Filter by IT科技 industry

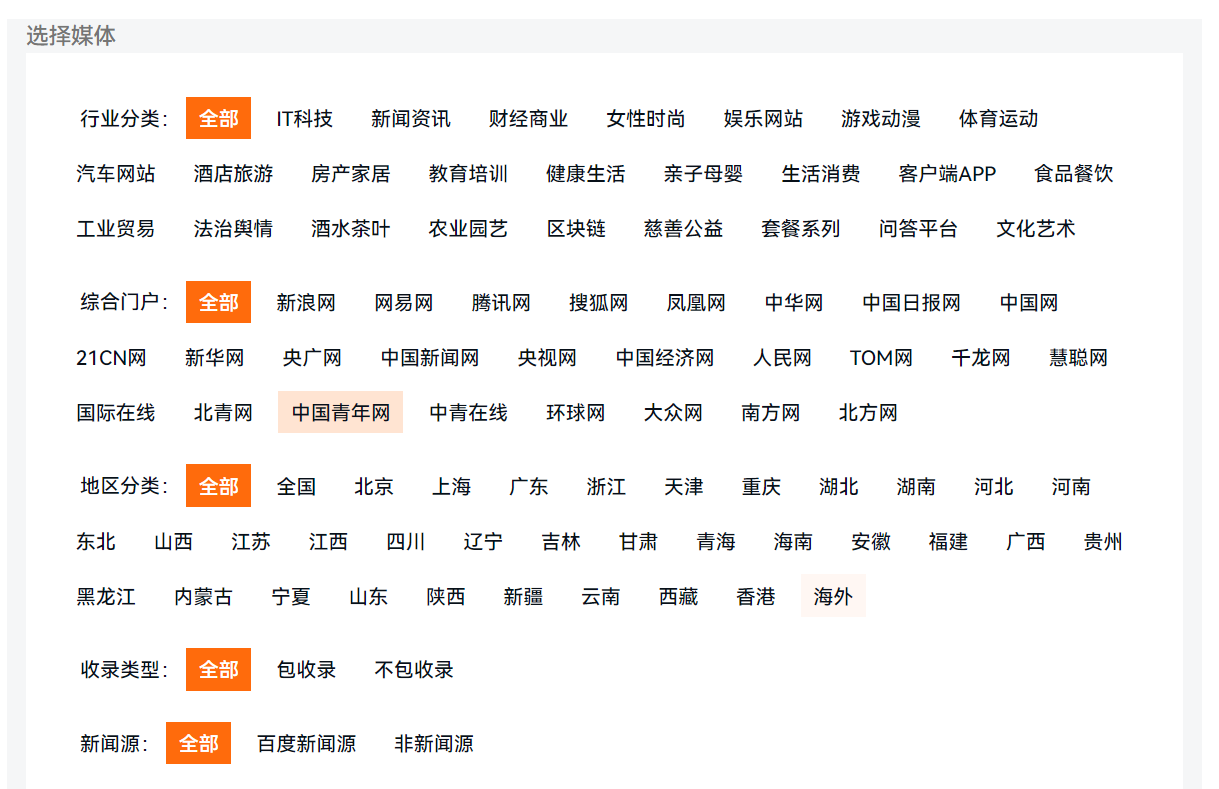[x=305, y=118]
